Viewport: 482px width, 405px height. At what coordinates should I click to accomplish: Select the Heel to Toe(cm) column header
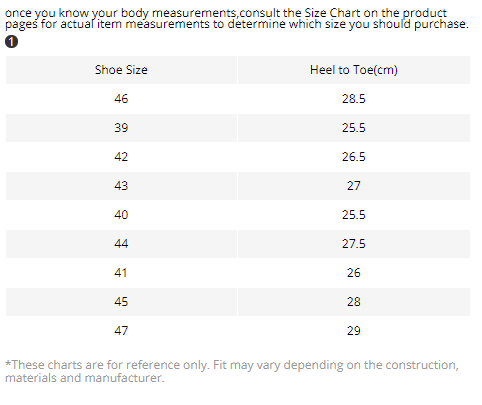click(x=354, y=70)
